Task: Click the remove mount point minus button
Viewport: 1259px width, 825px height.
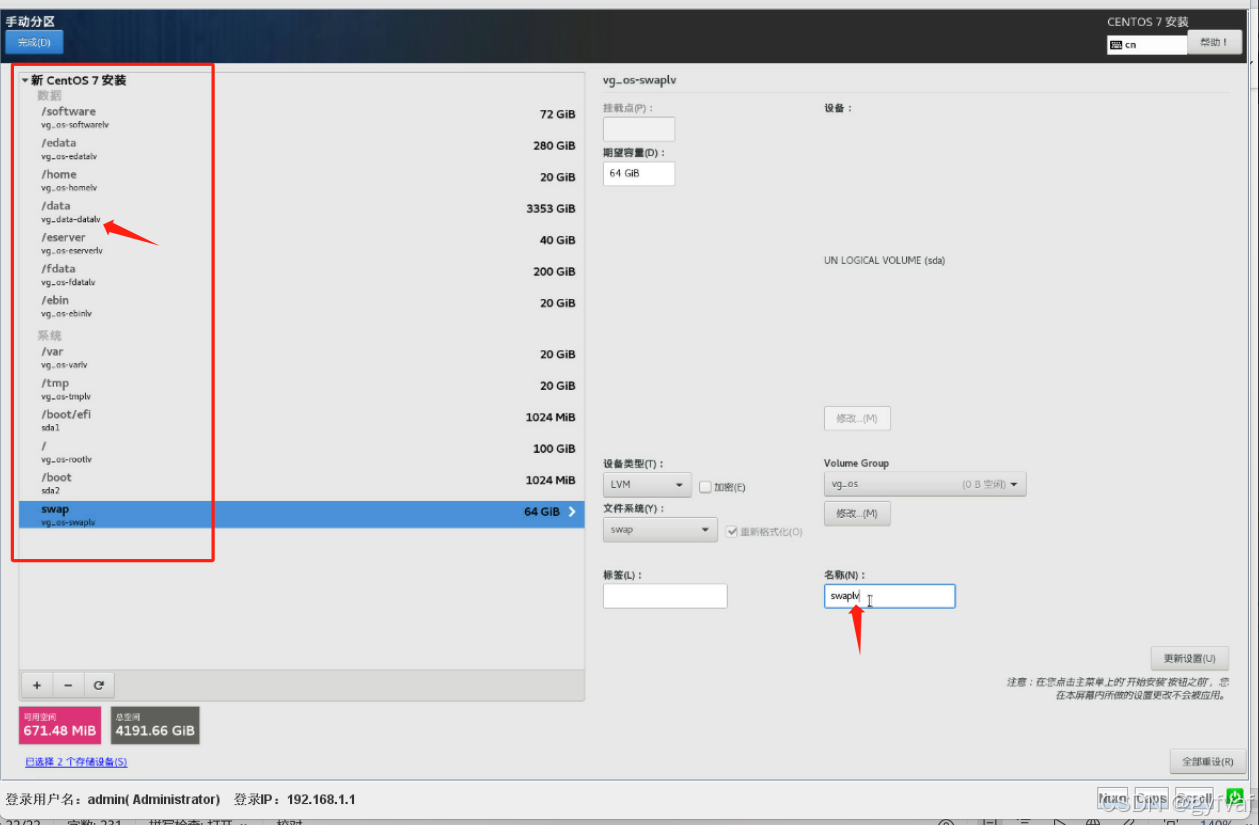Action: click(x=68, y=685)
